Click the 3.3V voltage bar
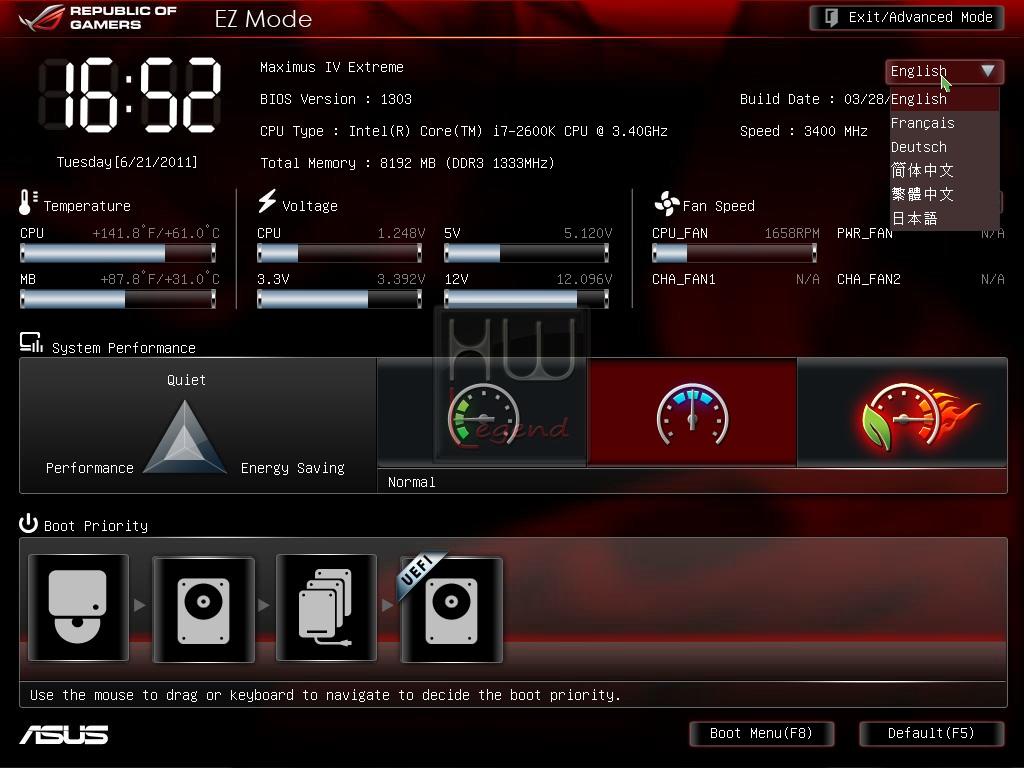This screenshot has height=768, width=1024. (x=339, y=299)
